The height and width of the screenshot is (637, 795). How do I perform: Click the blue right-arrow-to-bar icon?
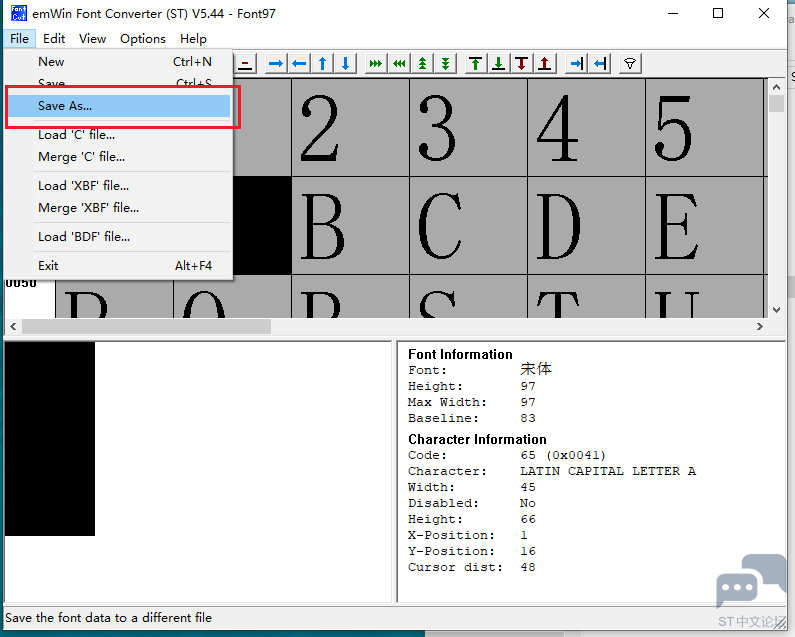(x=576, y=63)
